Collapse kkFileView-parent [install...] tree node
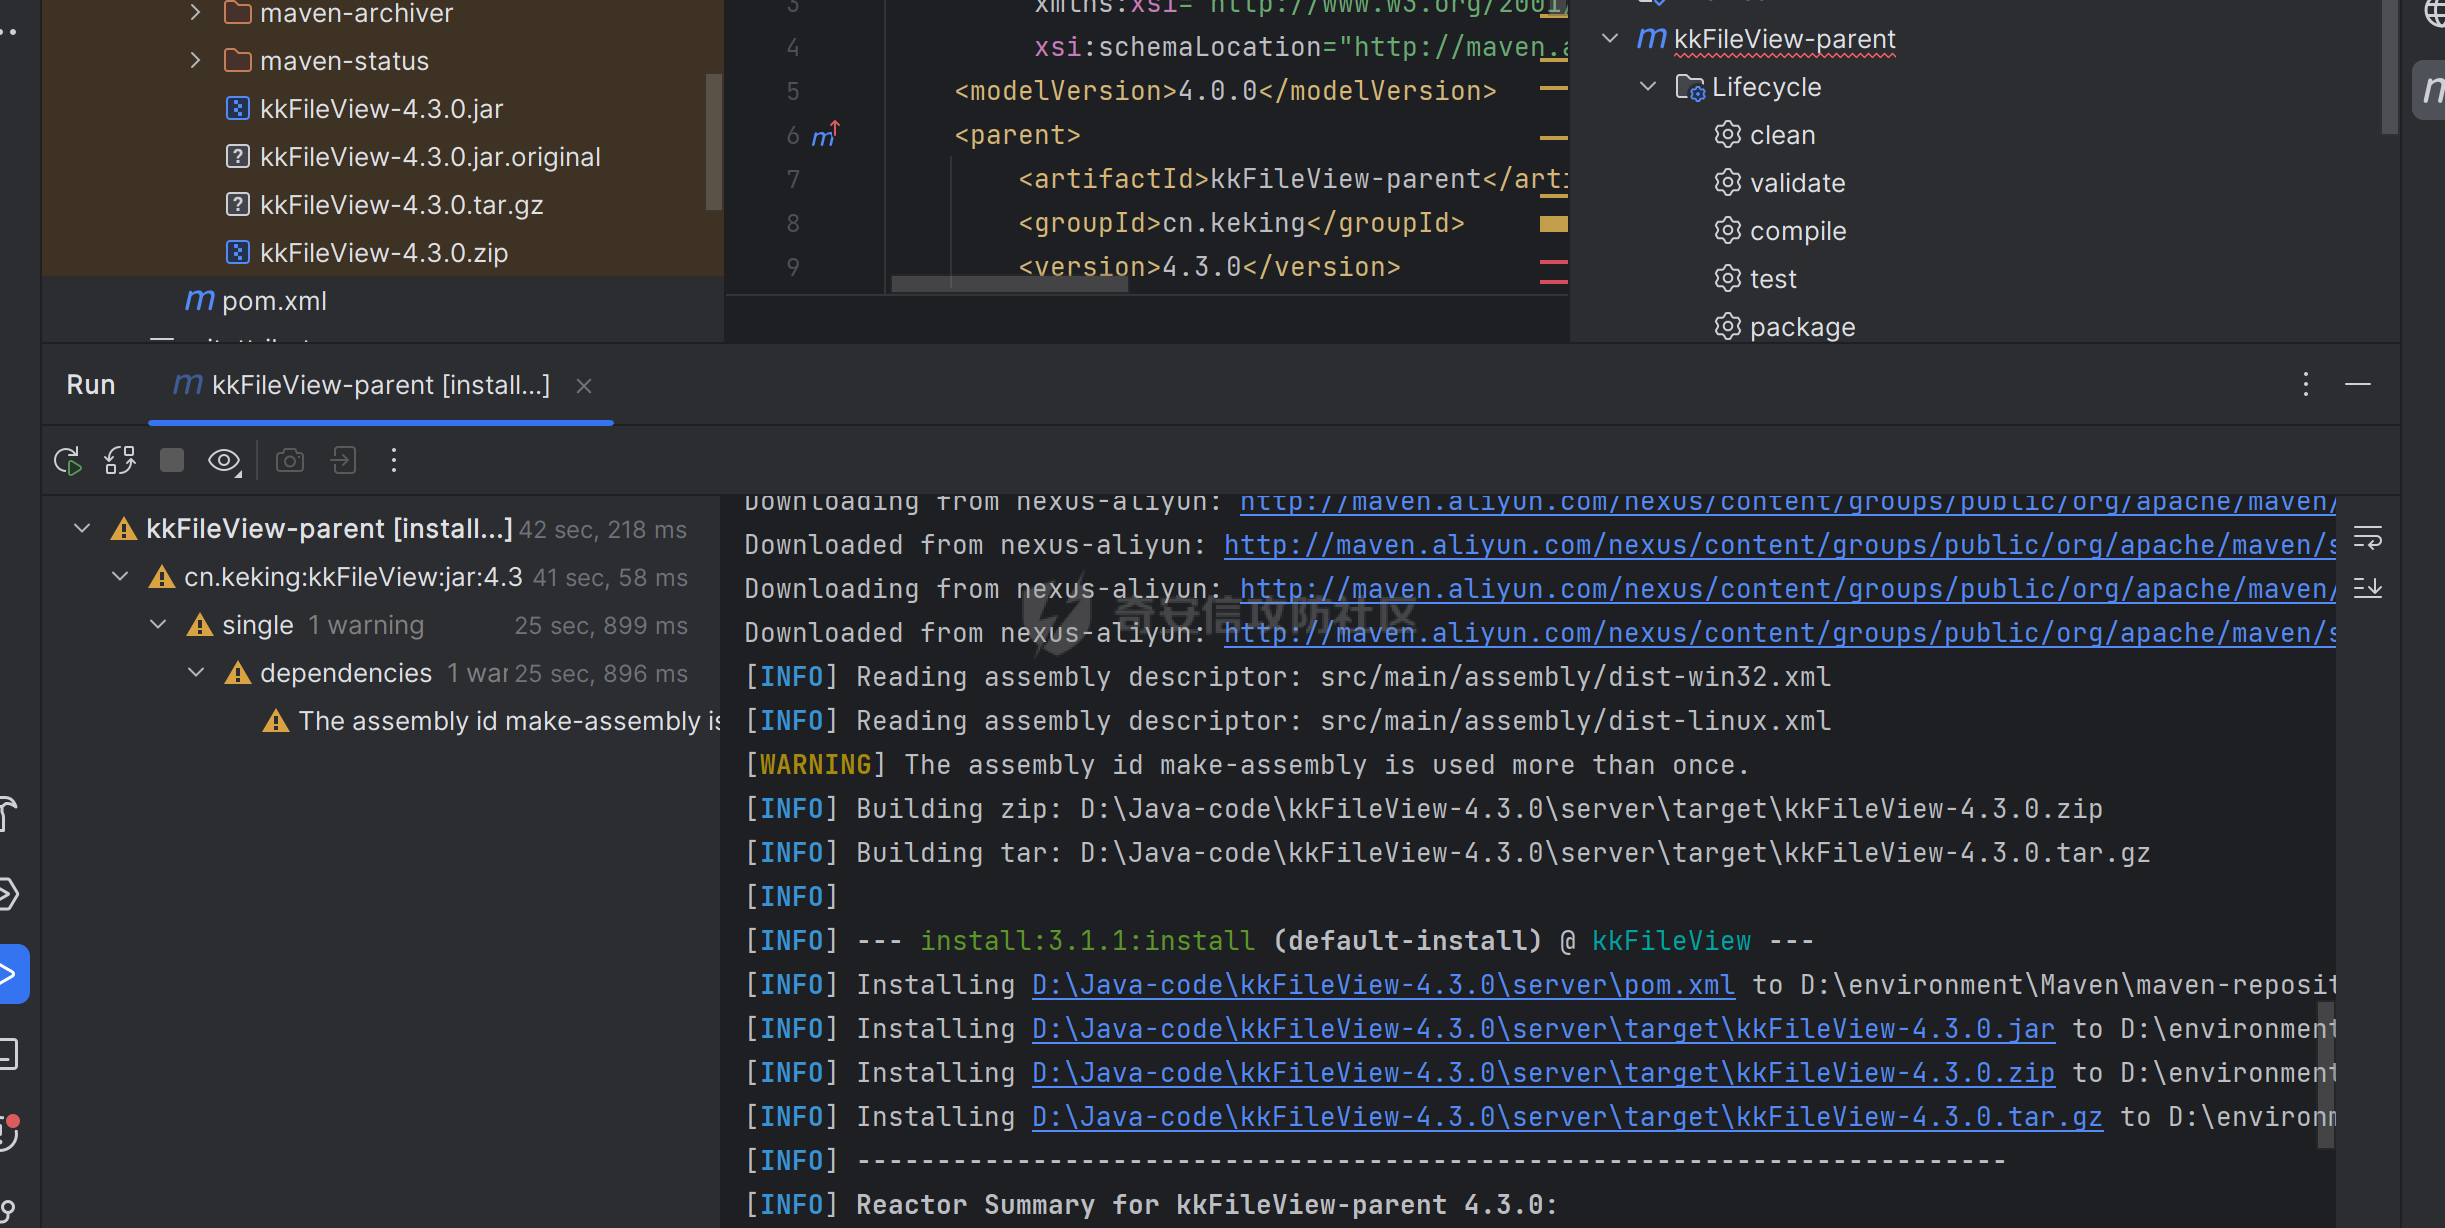The image size is (2445, 1228). pos(82,528)
